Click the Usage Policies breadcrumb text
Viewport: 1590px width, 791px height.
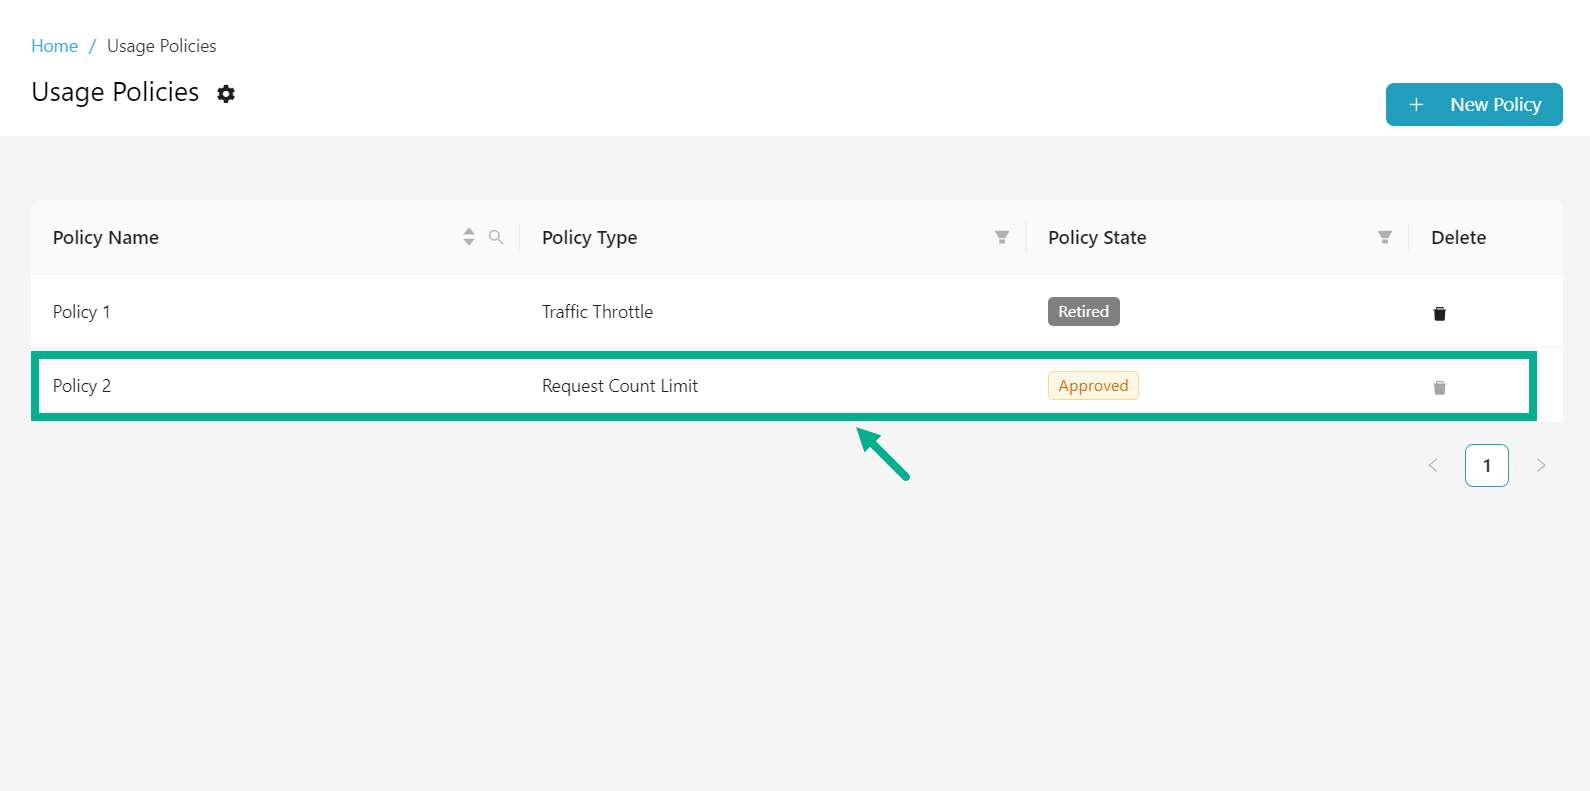pyautogui.click(x=161, y=46)
